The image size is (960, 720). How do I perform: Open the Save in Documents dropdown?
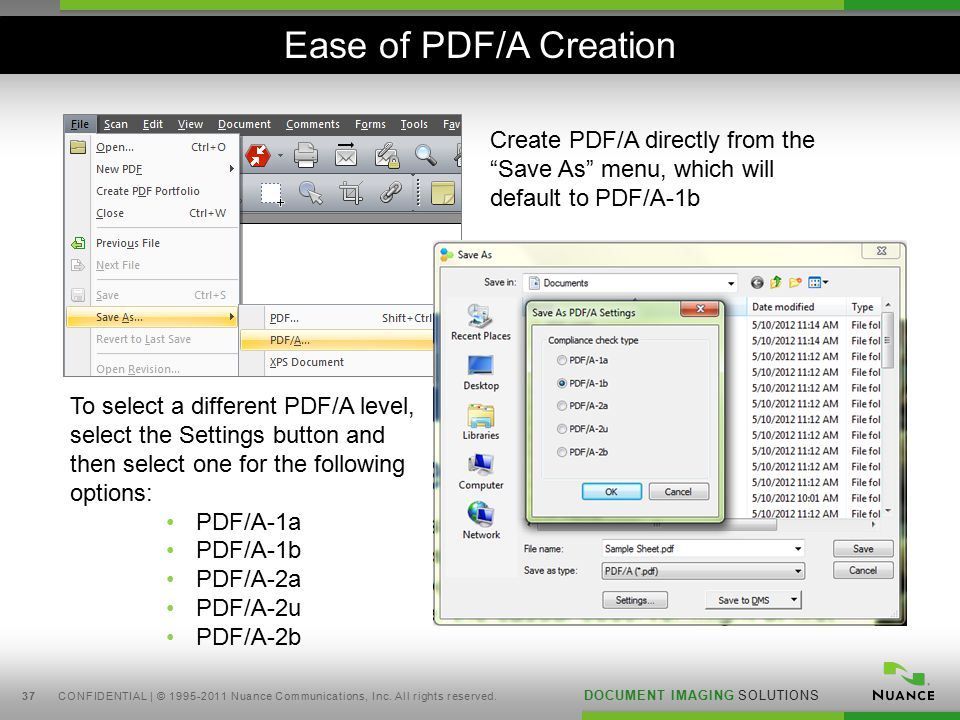(631, 283)
